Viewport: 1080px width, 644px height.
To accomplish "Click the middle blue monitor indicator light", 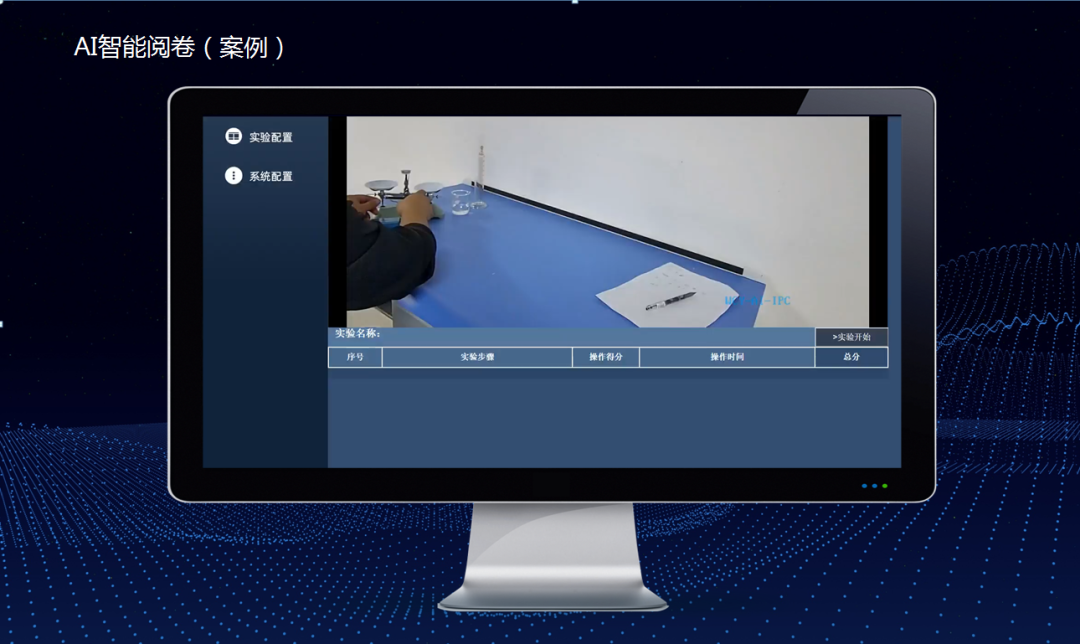I will click(874, 486).
